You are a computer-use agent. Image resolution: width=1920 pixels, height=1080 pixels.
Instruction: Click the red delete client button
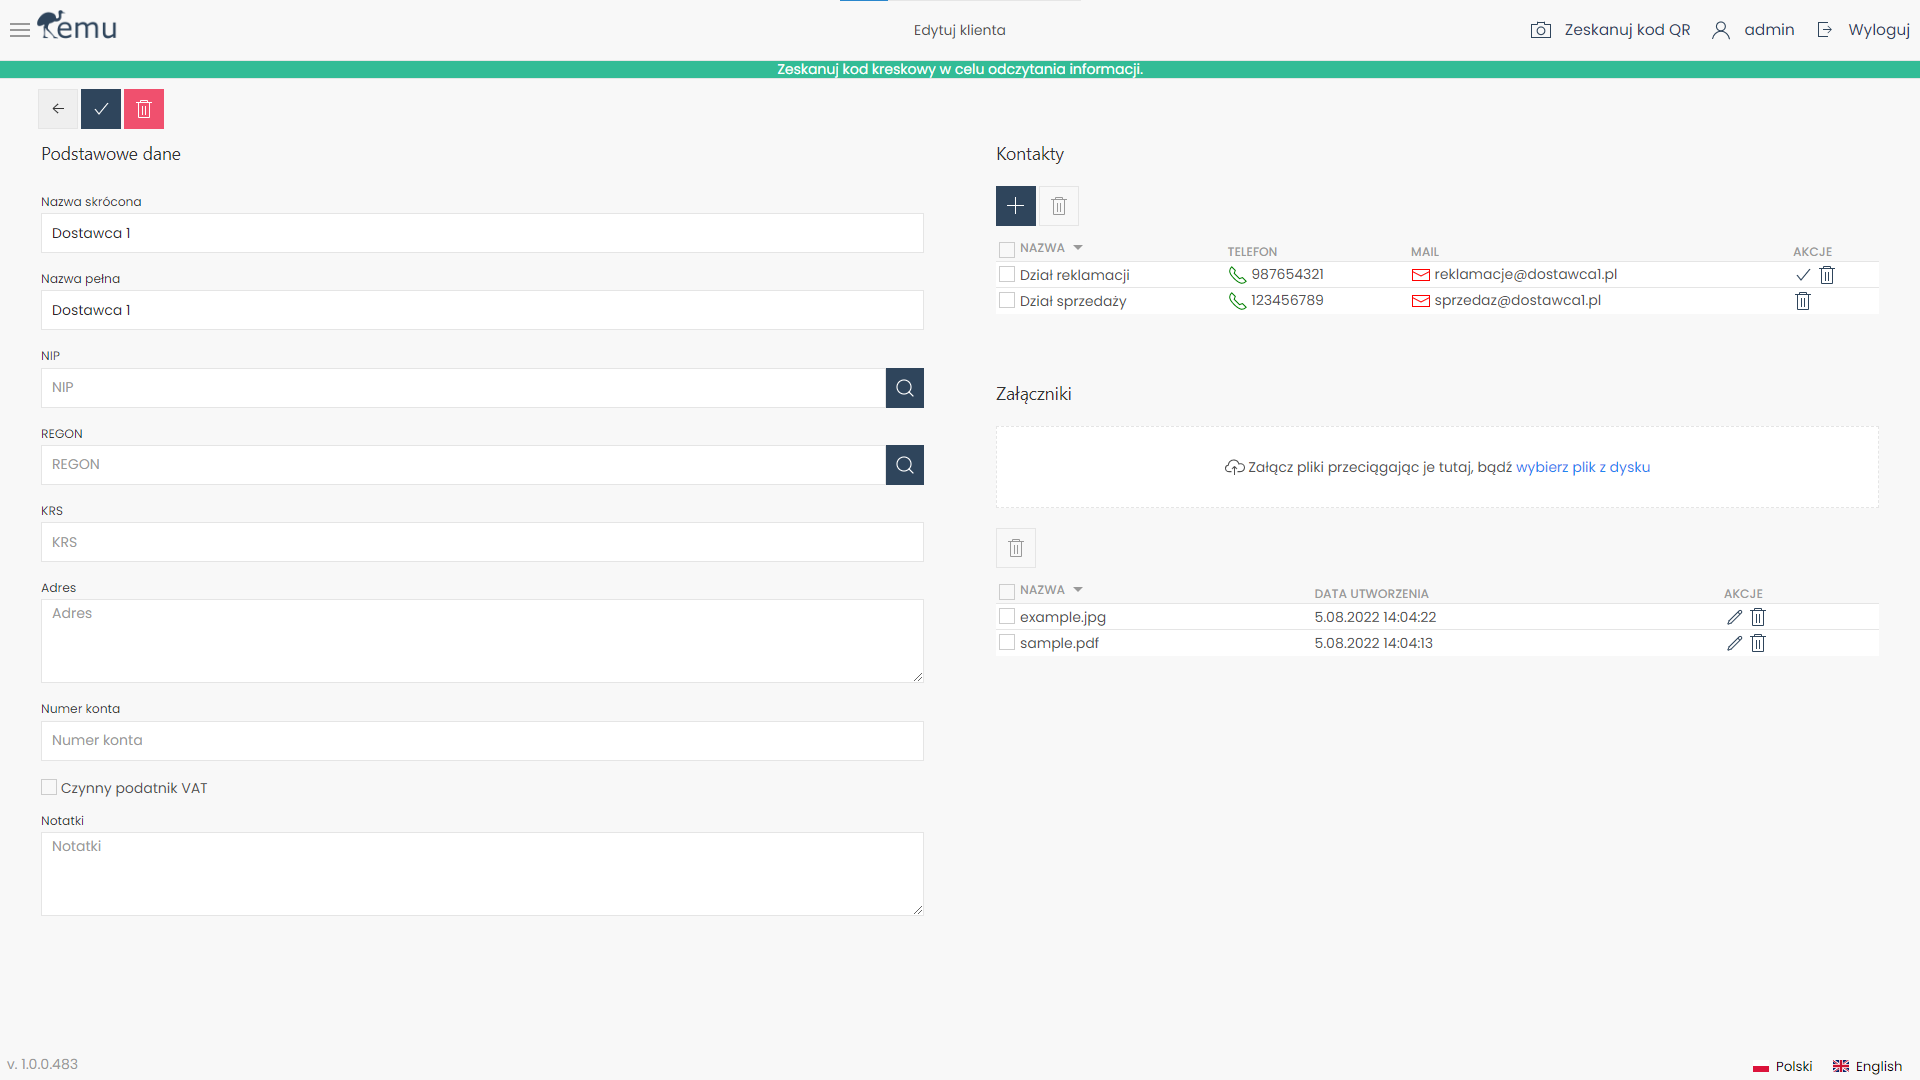143,109
